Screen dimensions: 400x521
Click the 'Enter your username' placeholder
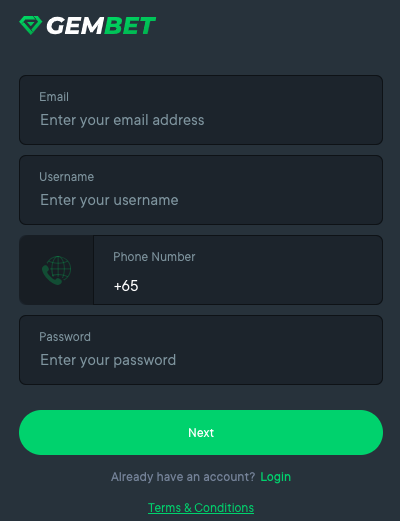click(x=109, y=200)
